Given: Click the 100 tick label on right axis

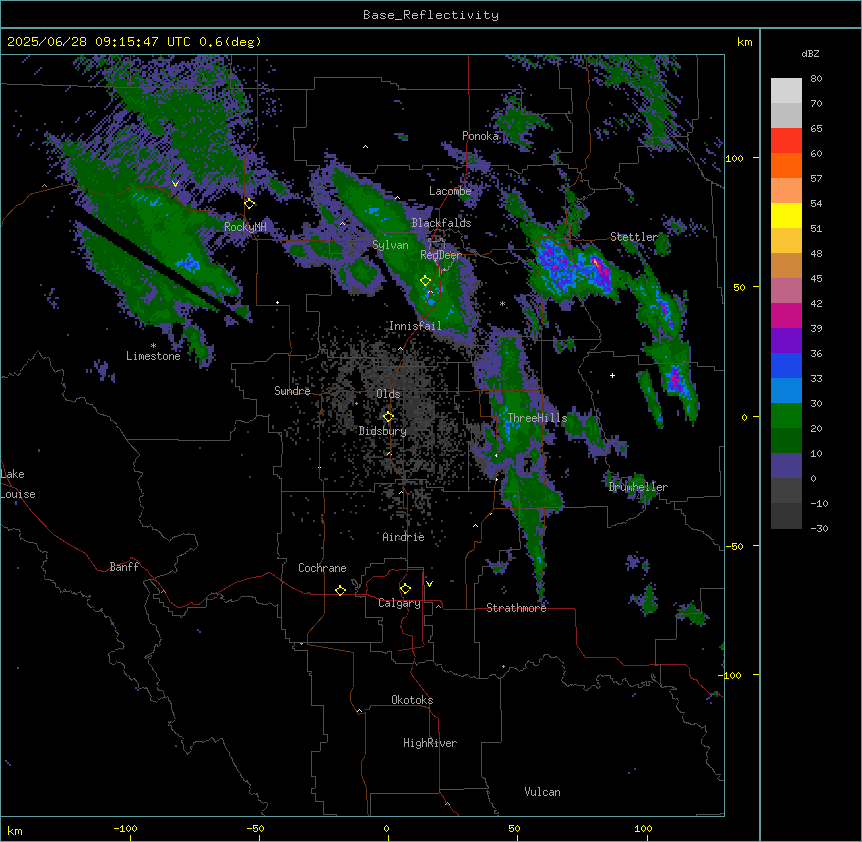Looking at the screenshot, I should point(734,158).
